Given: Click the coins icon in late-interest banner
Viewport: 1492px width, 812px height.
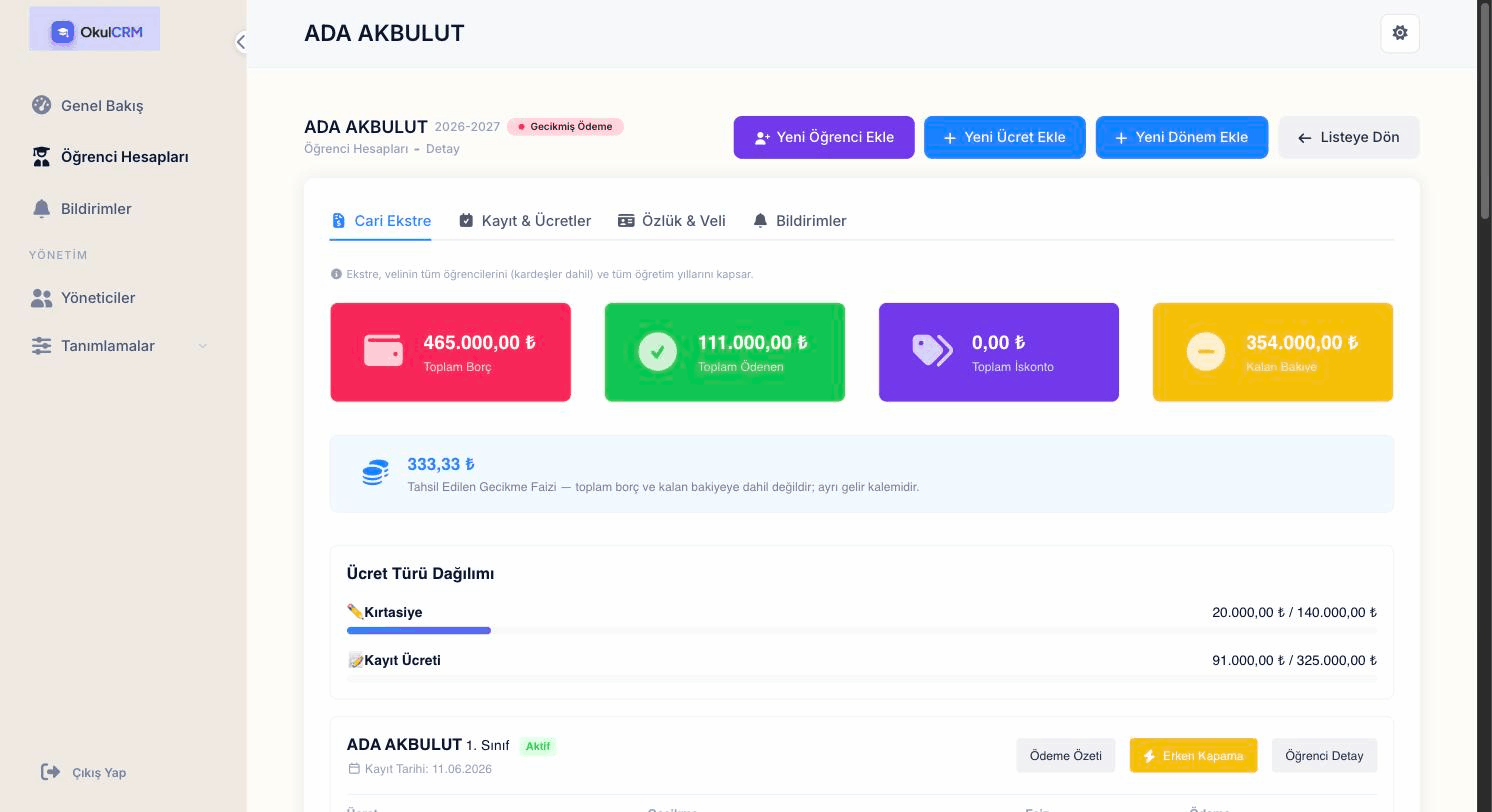Looking at the screenshot, I should tap(375, 473).
